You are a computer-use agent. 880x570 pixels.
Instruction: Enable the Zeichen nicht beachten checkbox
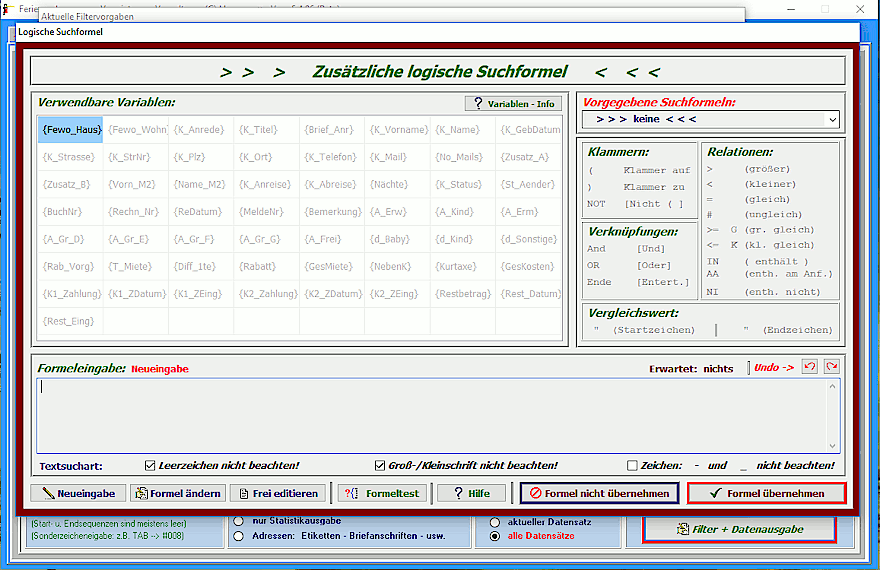click(632, 466)
